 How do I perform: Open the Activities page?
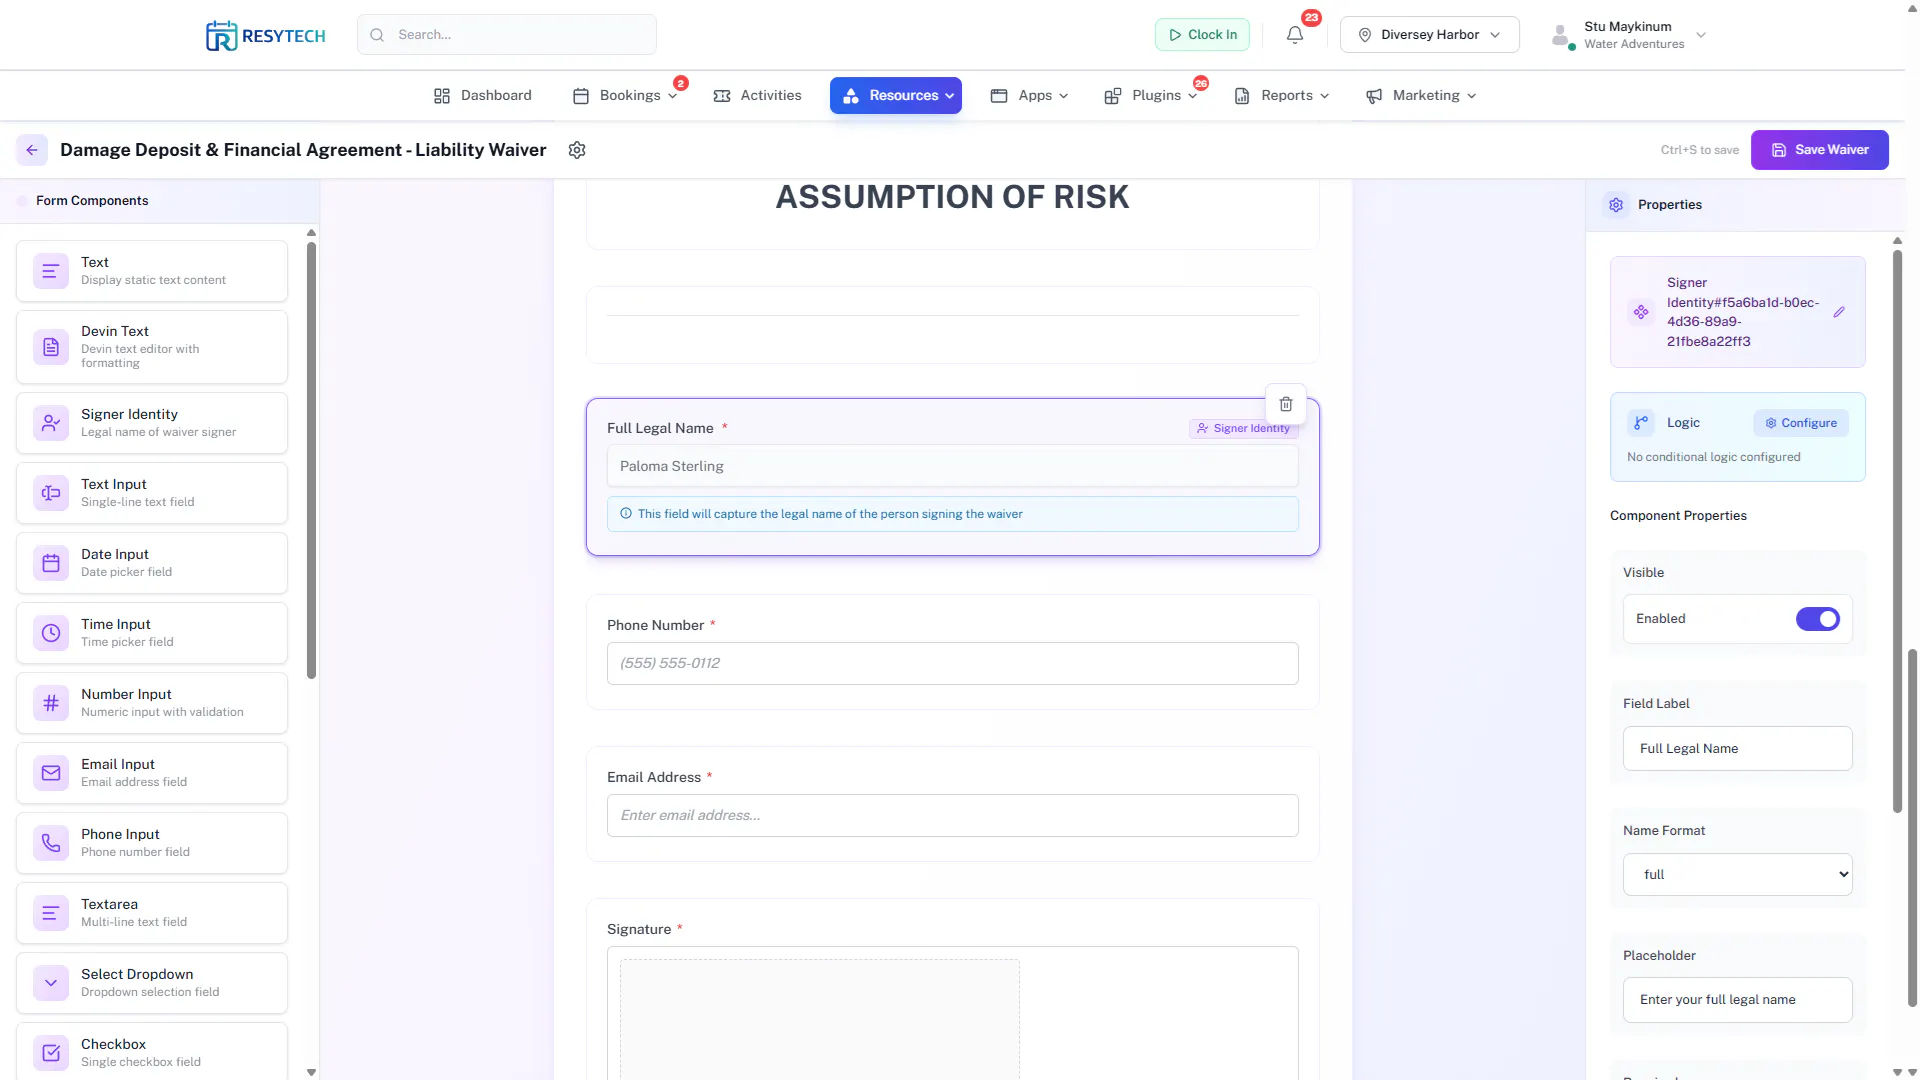tap(757, 96)
